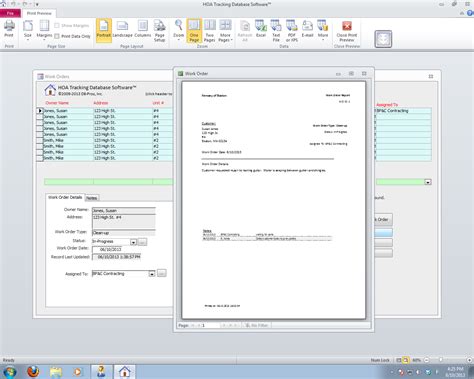
Task: Open the File tab
Action: coord(10,13)
